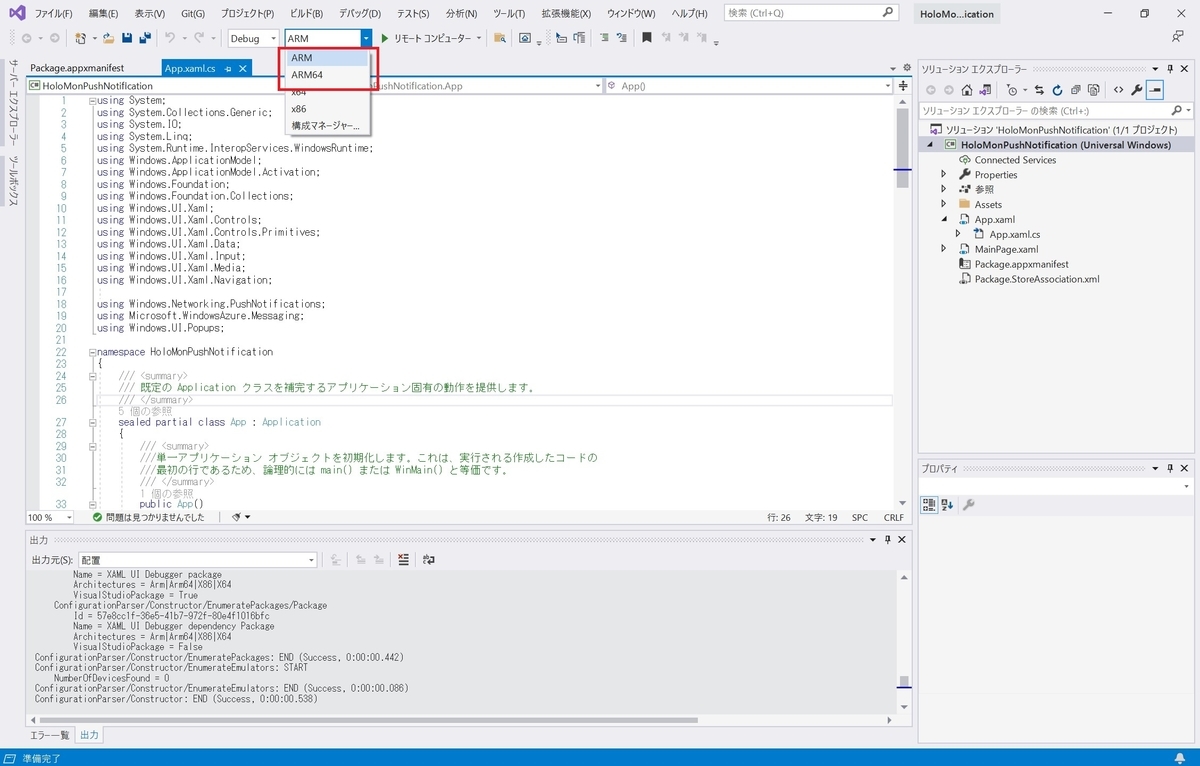Select ARM in the platform dropdown list
The image size is (1200, 766).
[x=328, y=58]
